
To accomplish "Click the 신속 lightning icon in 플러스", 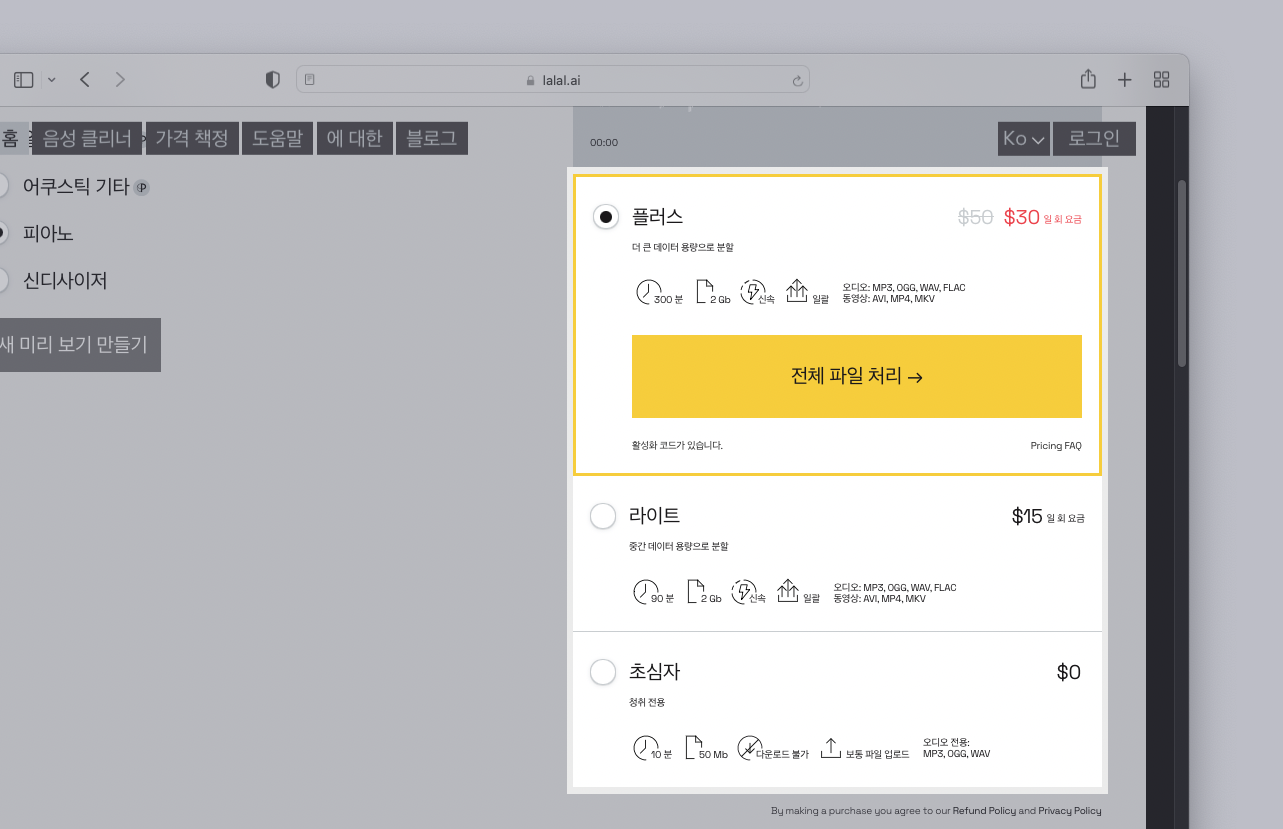I will tap(752, 292).
